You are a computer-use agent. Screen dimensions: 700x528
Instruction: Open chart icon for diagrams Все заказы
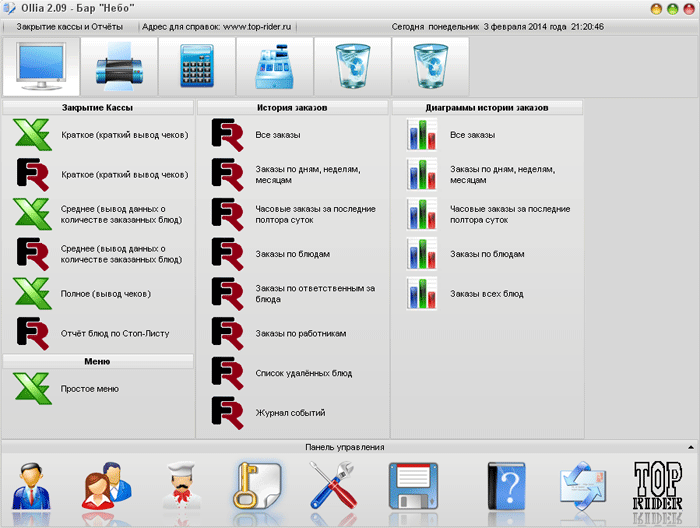click(x=421, y=135)
